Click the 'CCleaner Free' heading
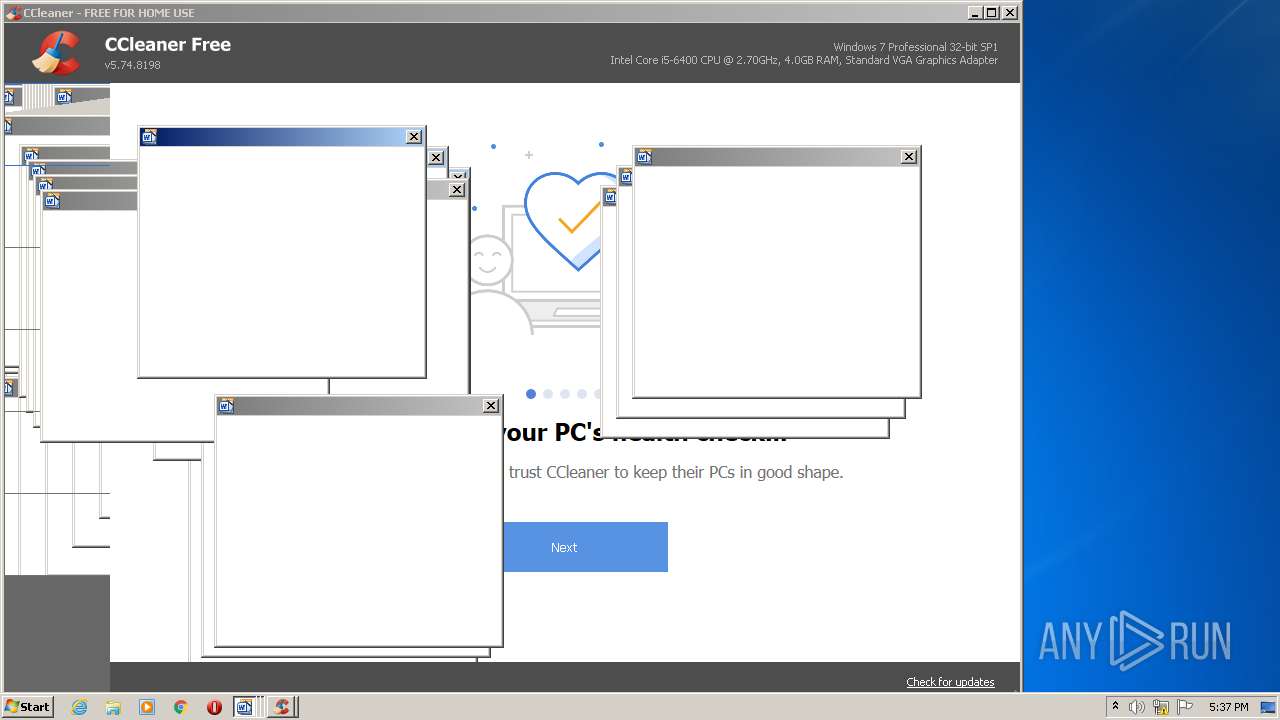 [x=168, y=44]
